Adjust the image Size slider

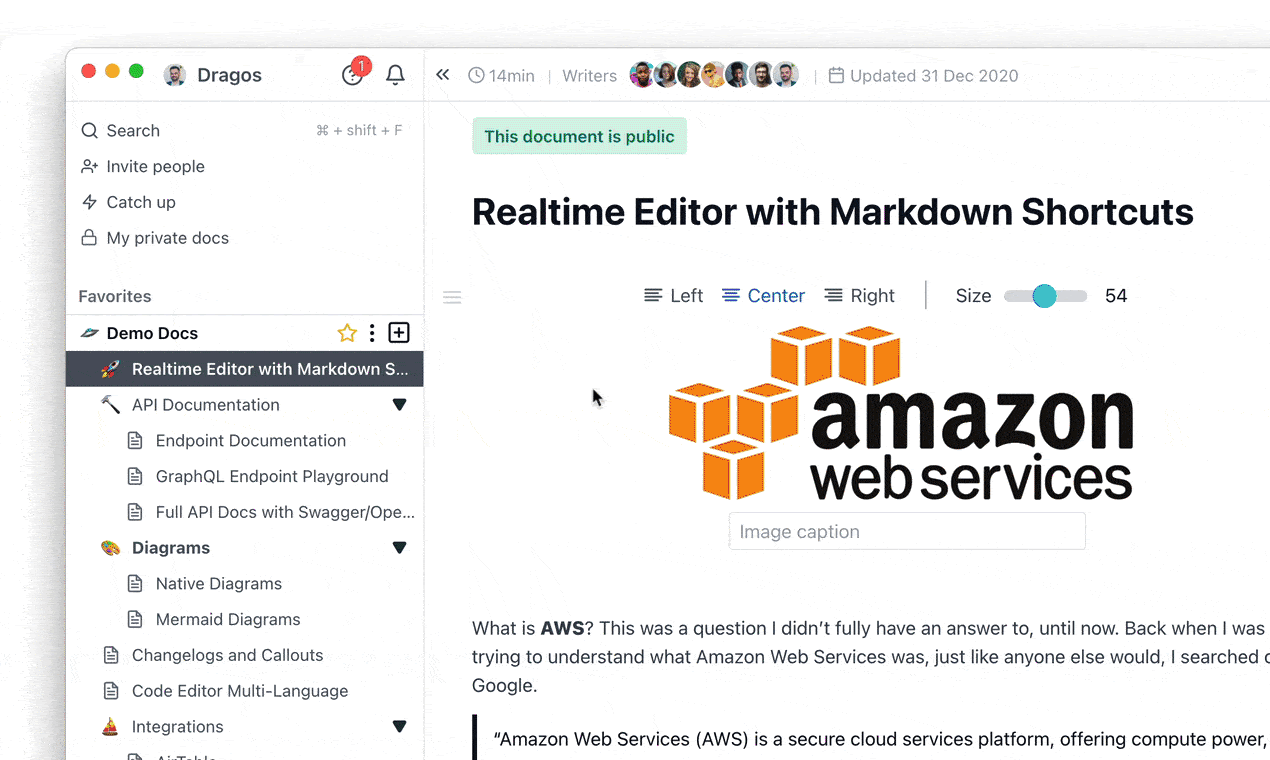(1044, 296)
